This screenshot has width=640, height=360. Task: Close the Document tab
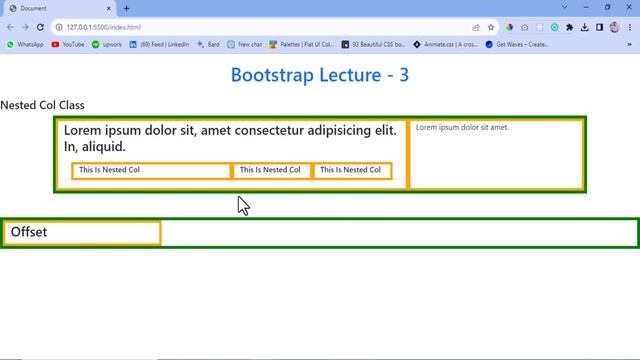click(x=109, y=8)
